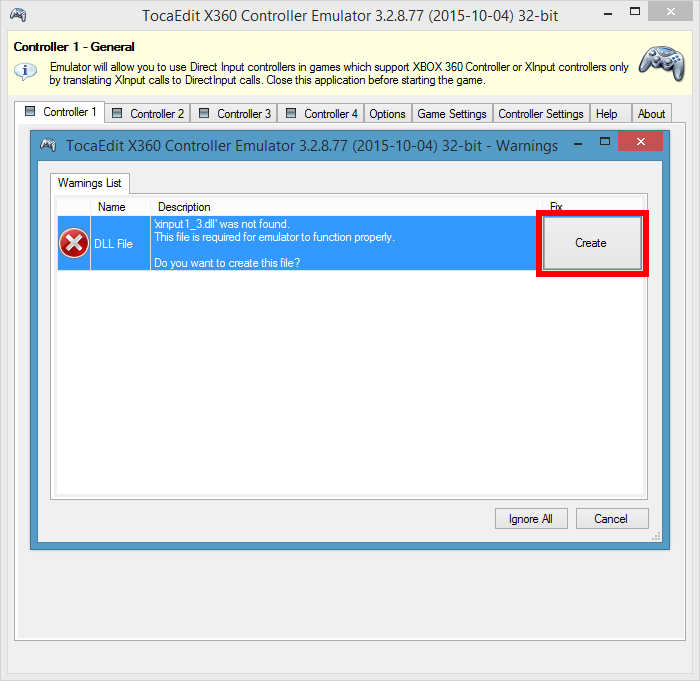
Task: Open the Controller 3 tab
Action: pyautogui.click(x=234, y=113)
